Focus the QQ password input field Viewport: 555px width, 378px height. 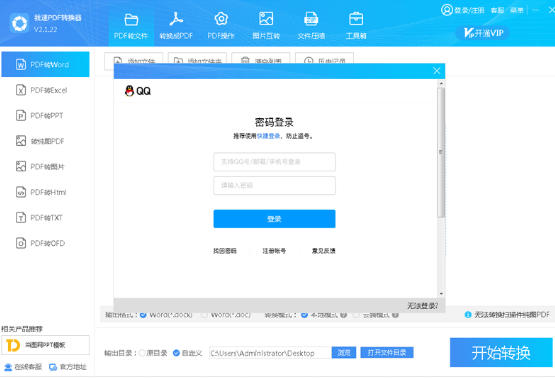[274, 185]
